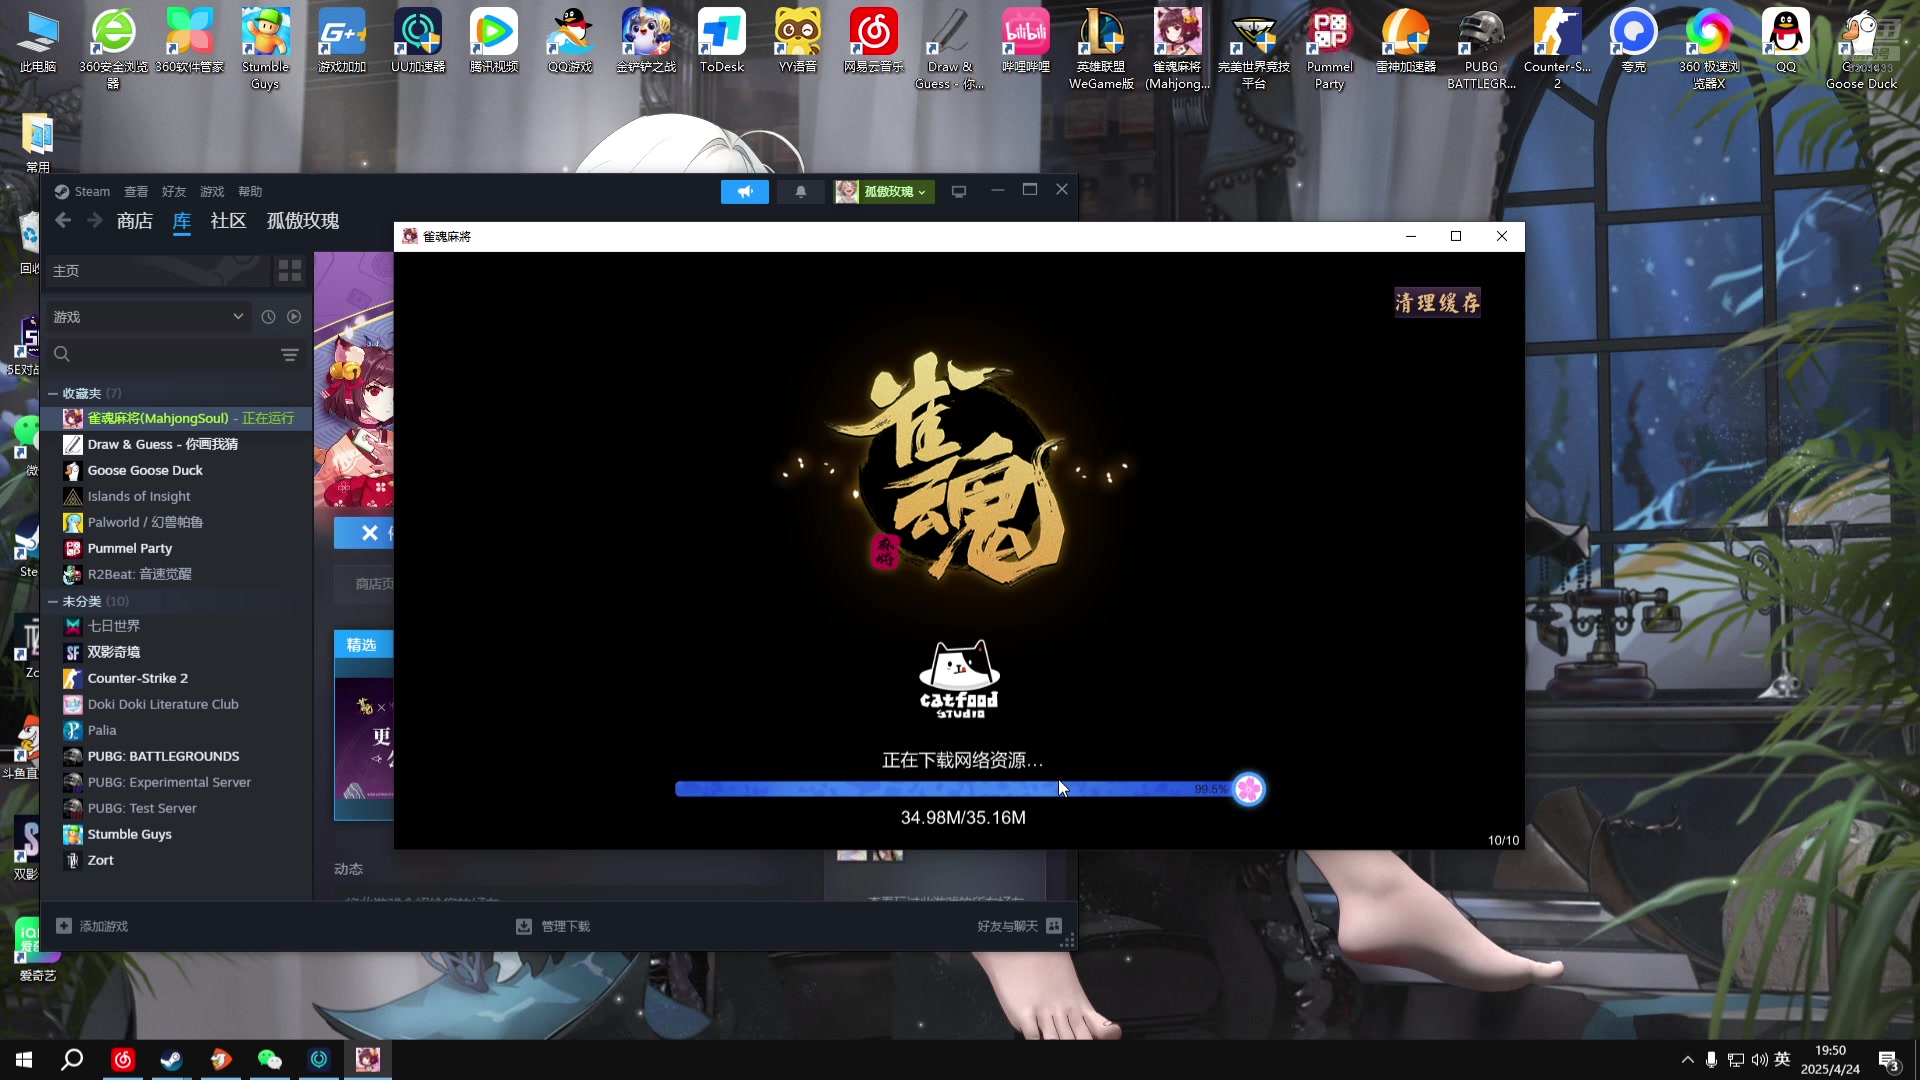Click Steam back navigation arrow
1920x1080 pixels.
pos(63,221)
